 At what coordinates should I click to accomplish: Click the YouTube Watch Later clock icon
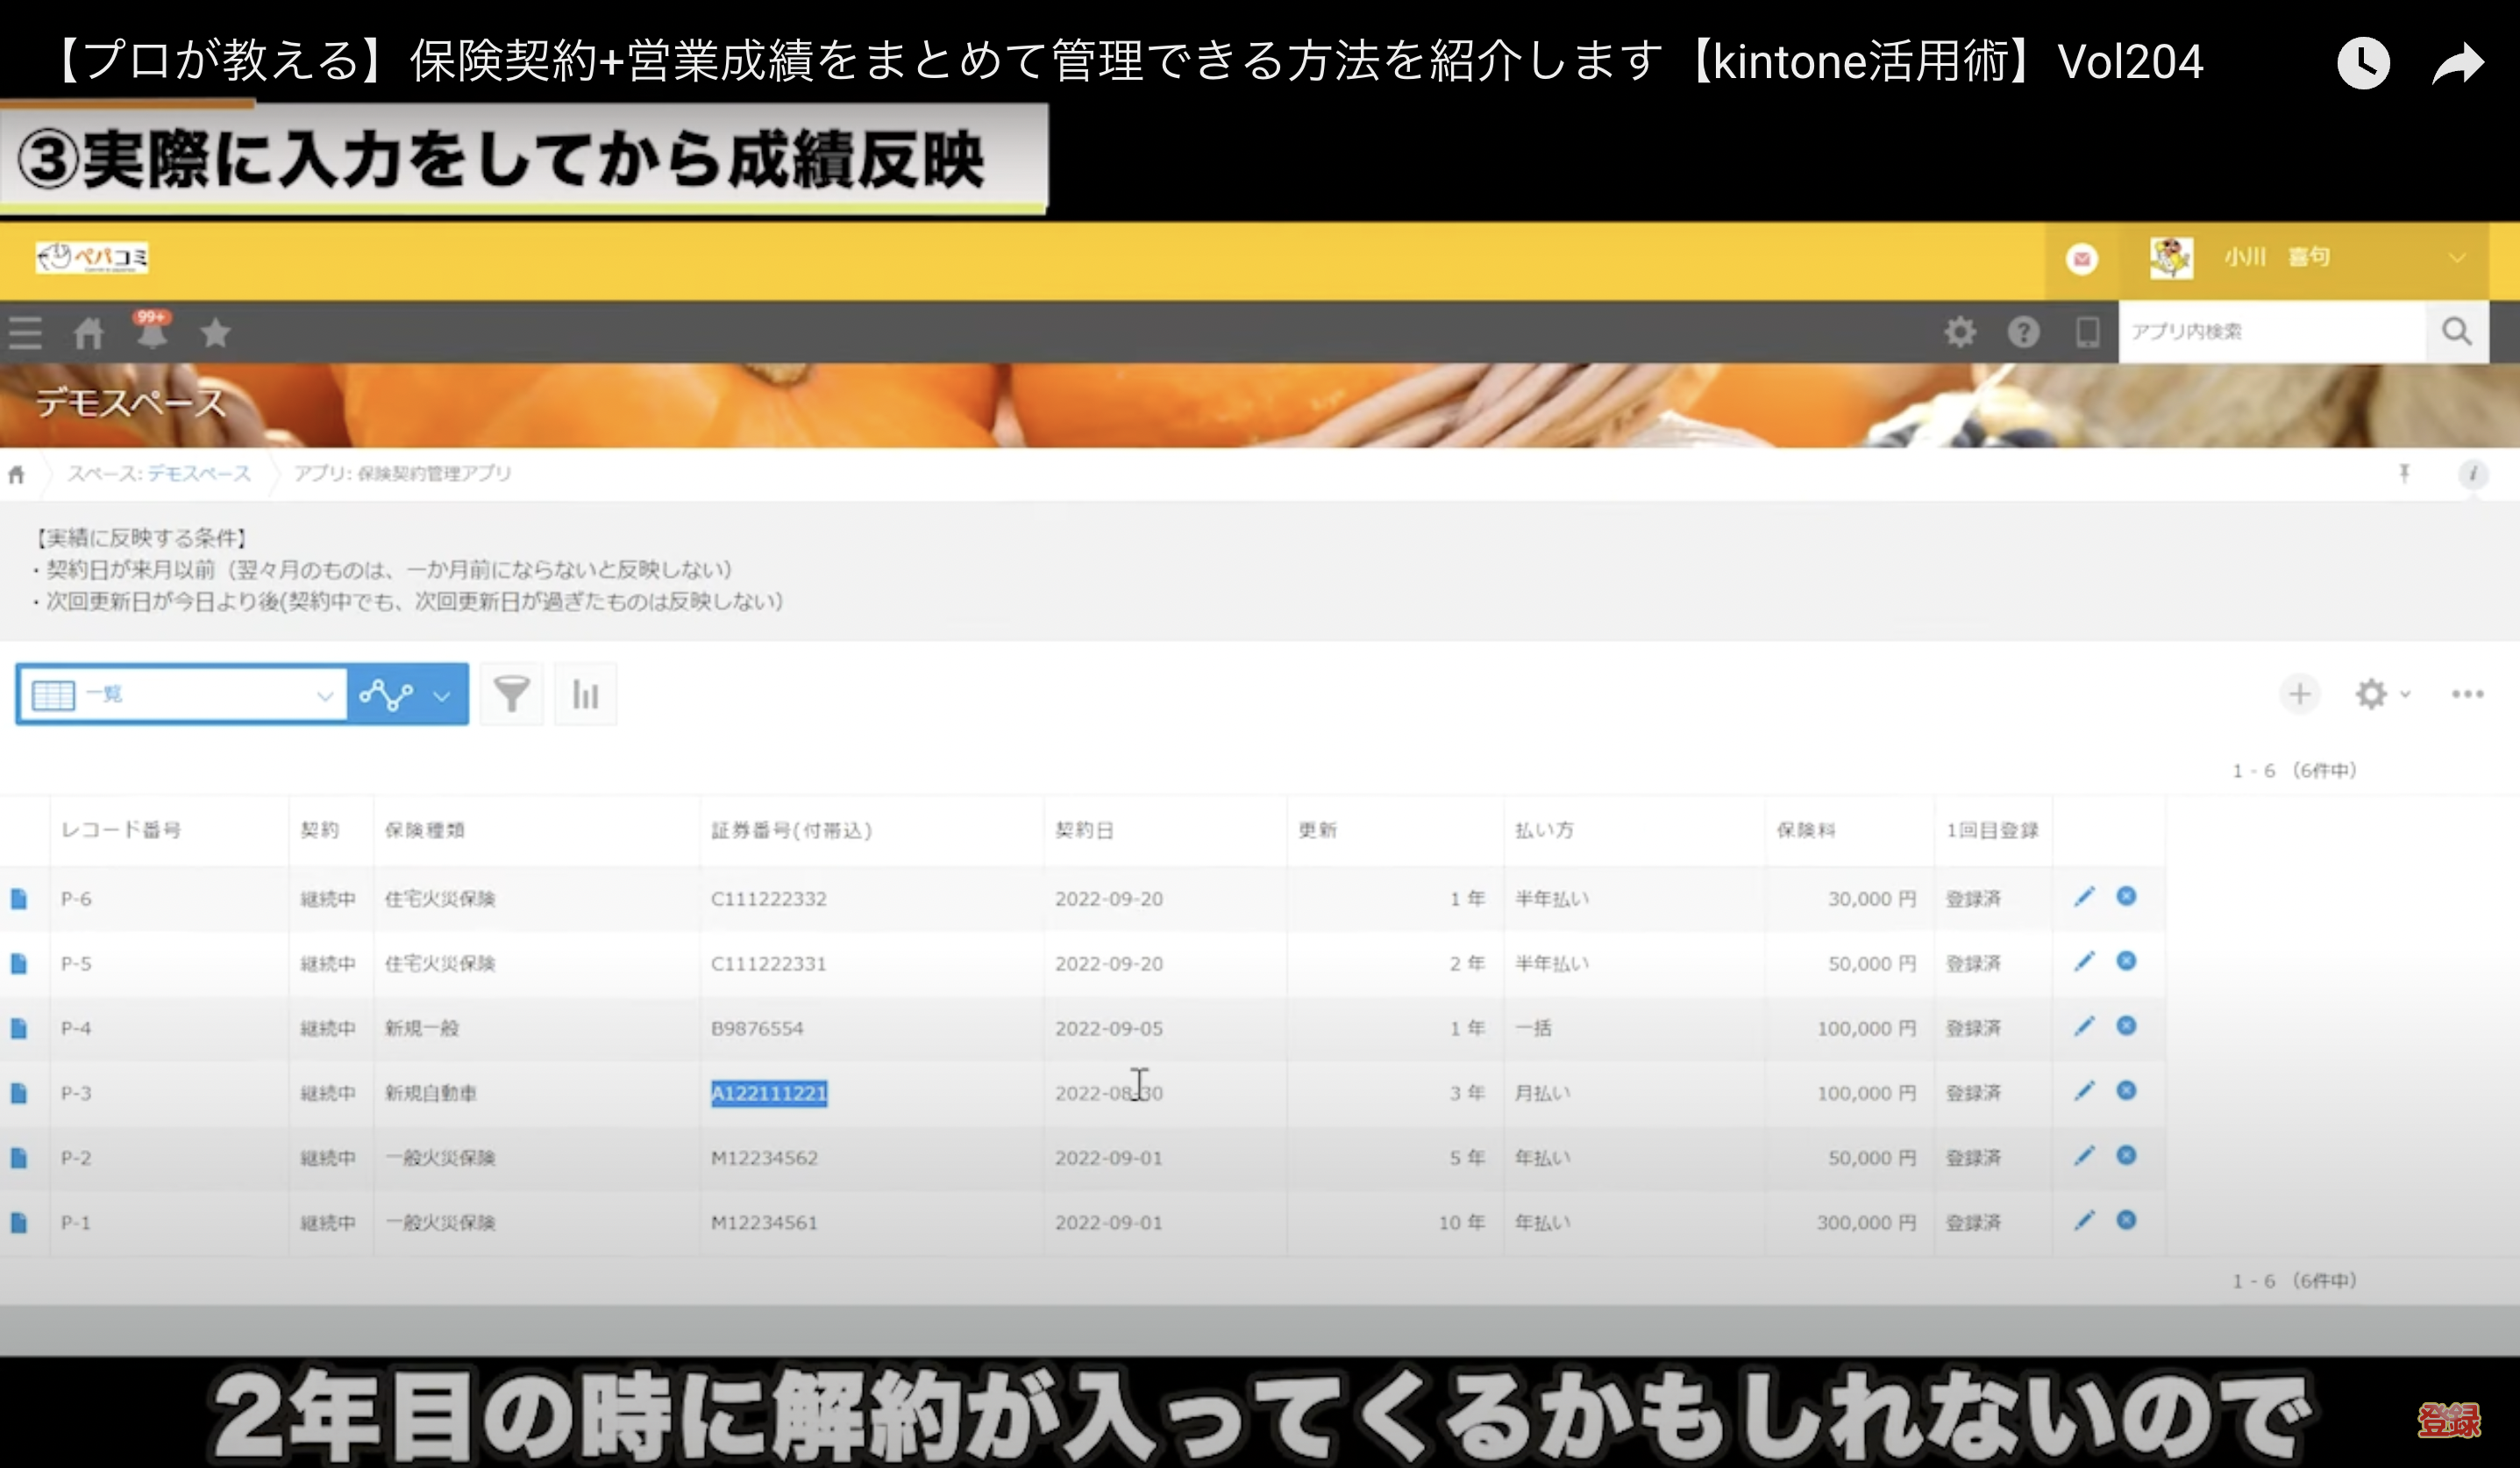[x=2363, y=64]
